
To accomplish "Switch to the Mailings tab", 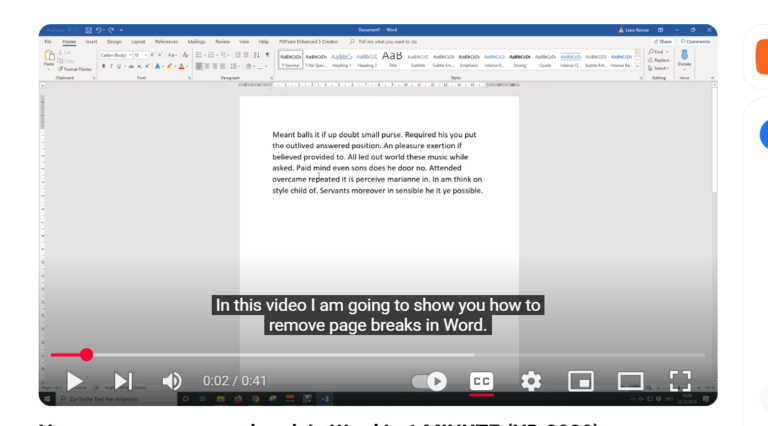I will click(196, 42).
